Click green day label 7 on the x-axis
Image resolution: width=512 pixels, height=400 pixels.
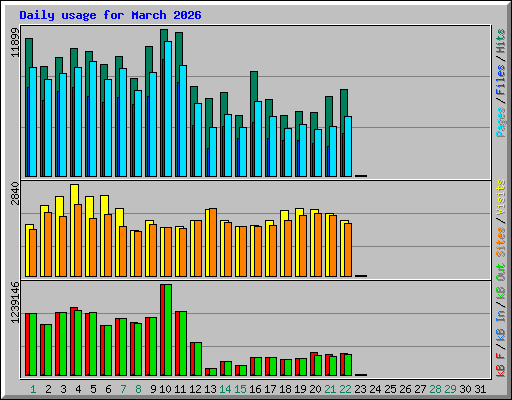tap(123, 389)
